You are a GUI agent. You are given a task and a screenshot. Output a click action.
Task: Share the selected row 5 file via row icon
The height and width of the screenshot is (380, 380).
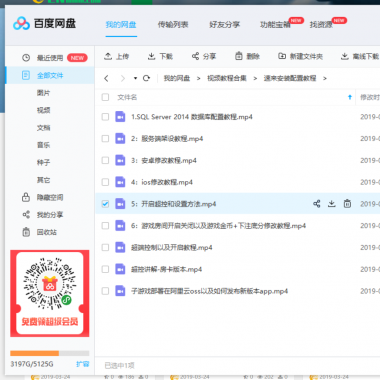click(317, 204)
